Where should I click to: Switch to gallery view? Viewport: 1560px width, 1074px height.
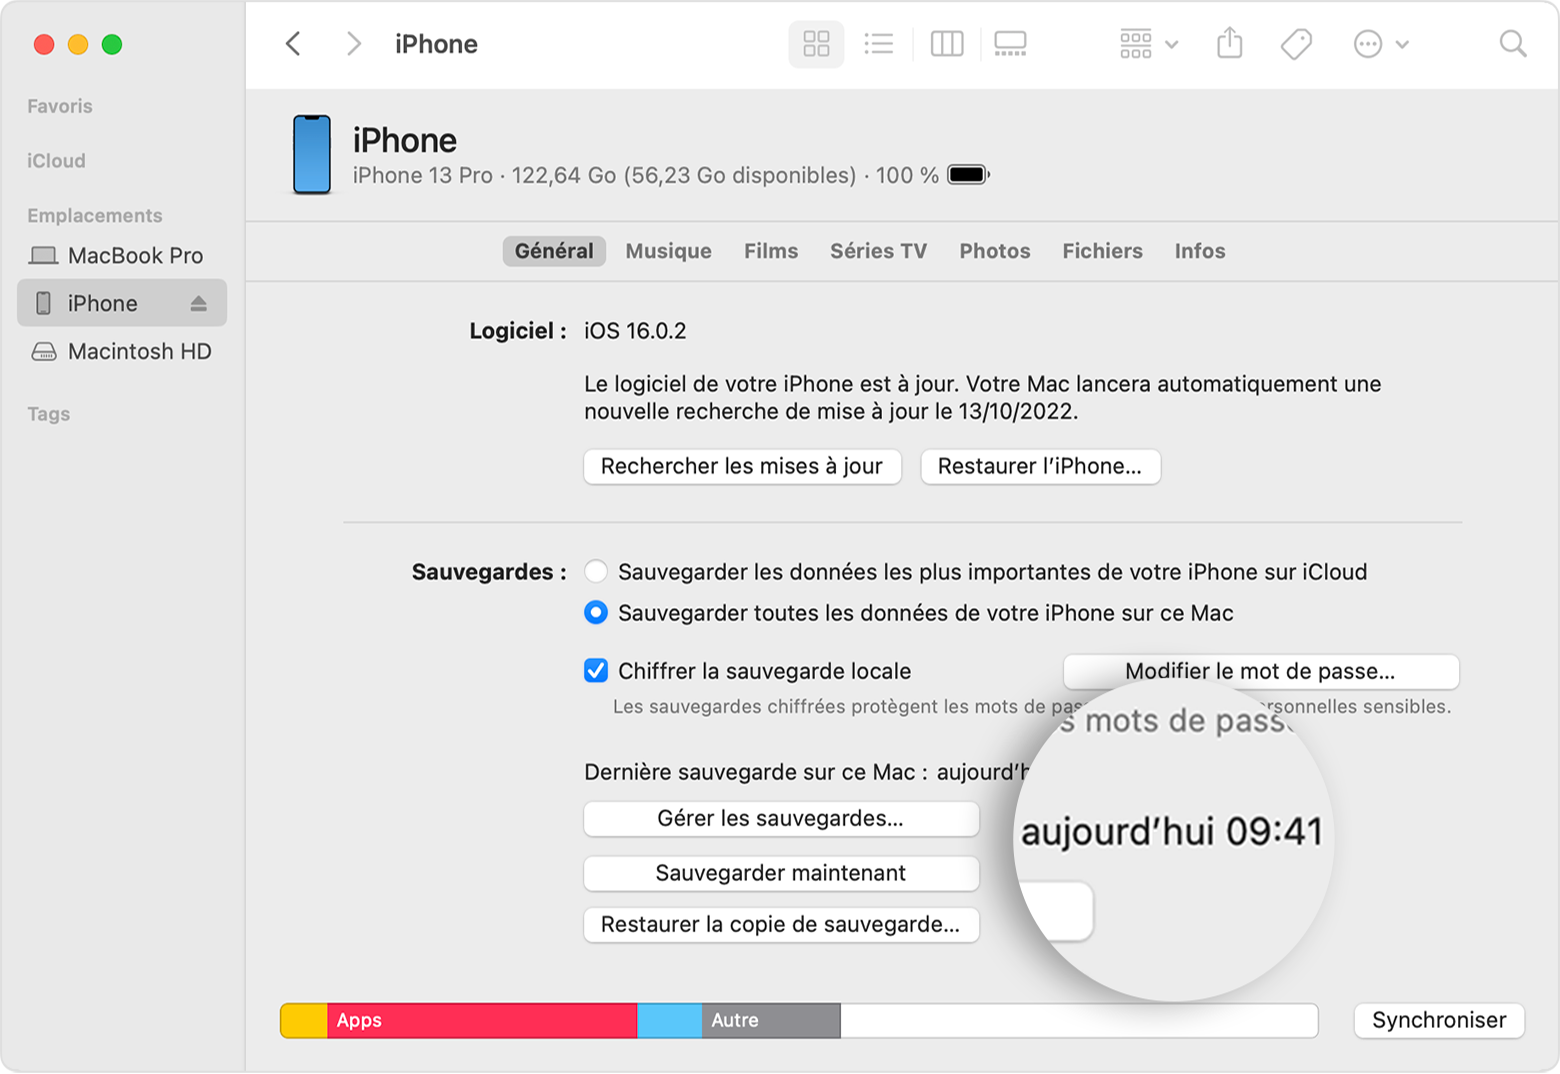[1010, 44]
